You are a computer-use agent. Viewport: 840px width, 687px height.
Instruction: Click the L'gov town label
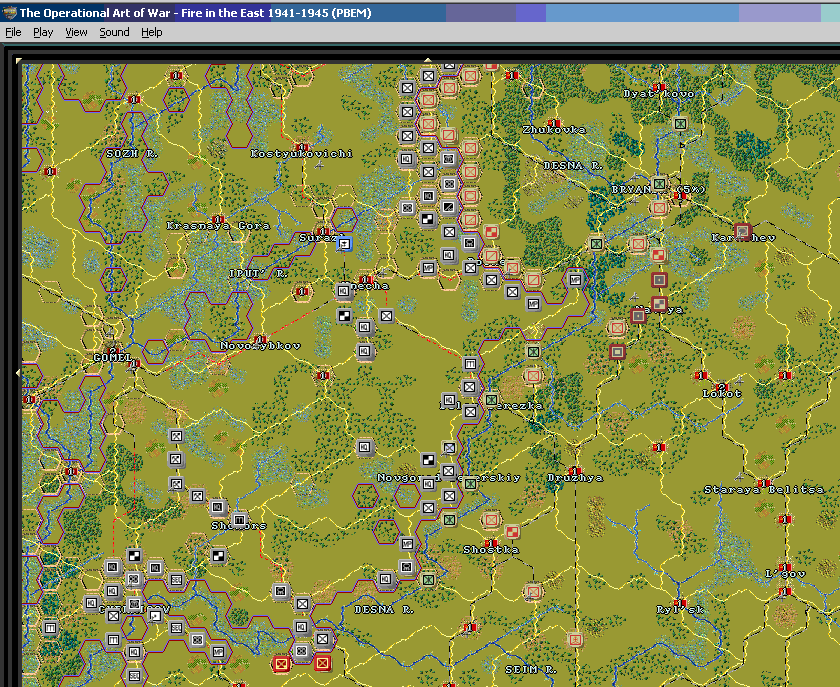click(x=785, y=574)
